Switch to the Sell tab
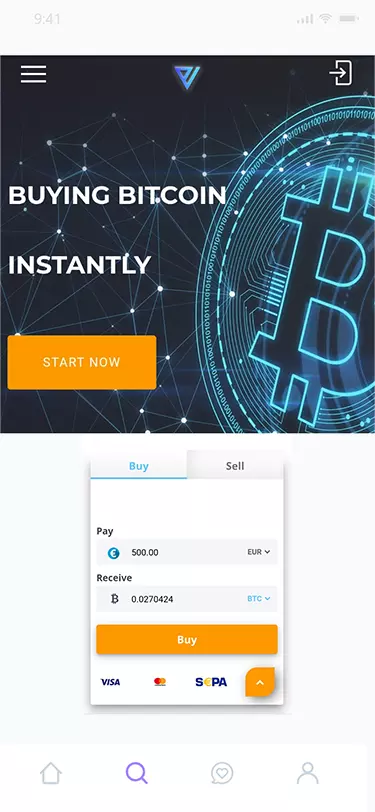The image size is (375, 812). [235, 466]
